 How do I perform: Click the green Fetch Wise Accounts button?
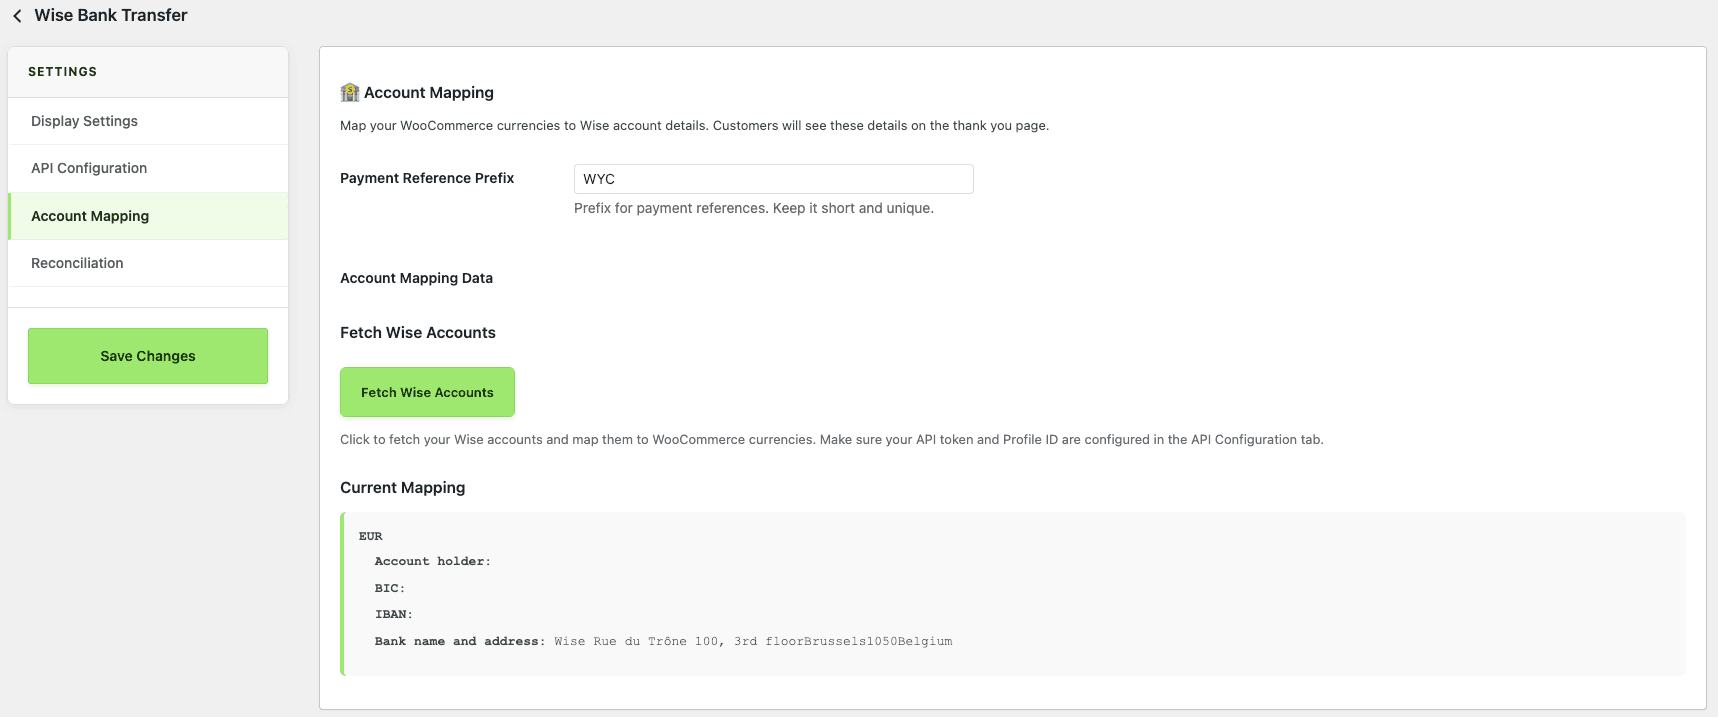[427, 392]
